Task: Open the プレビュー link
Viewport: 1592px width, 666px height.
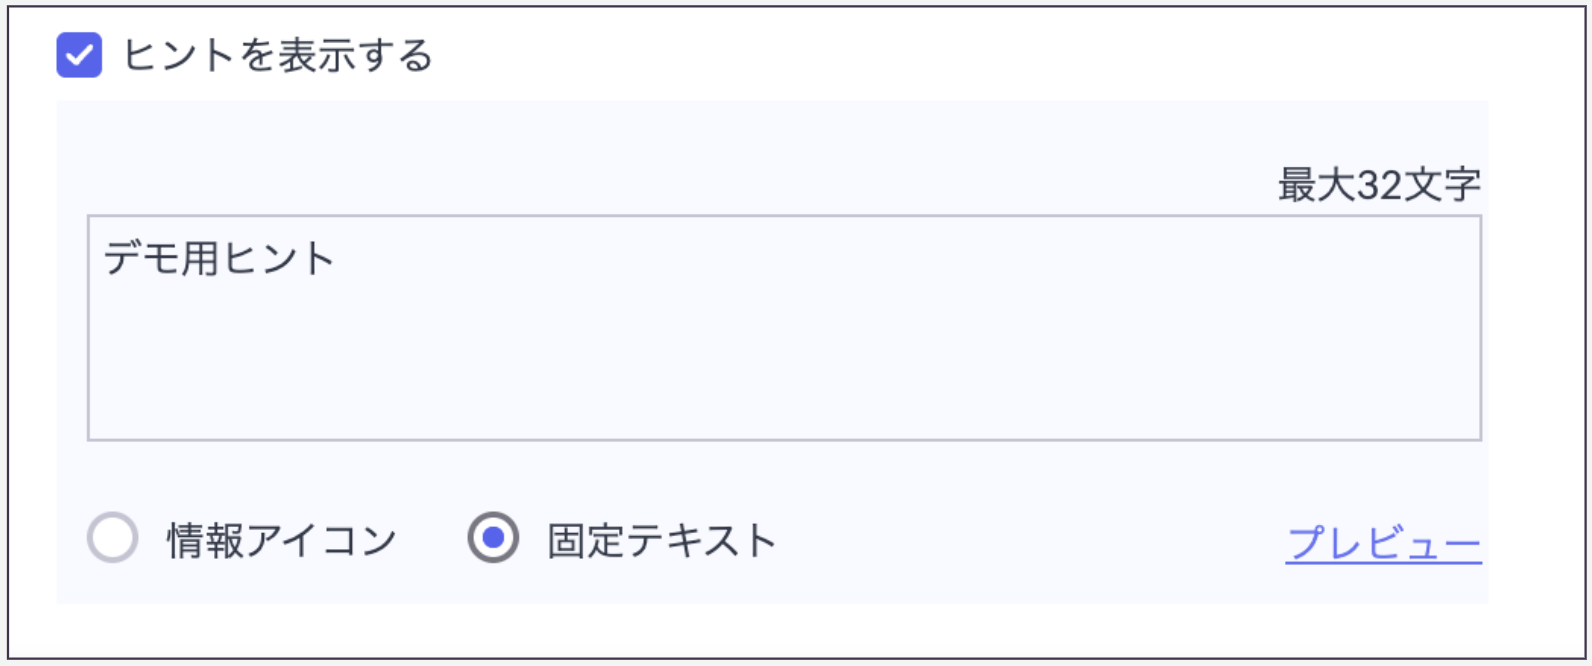Action: pos(1383,543)
